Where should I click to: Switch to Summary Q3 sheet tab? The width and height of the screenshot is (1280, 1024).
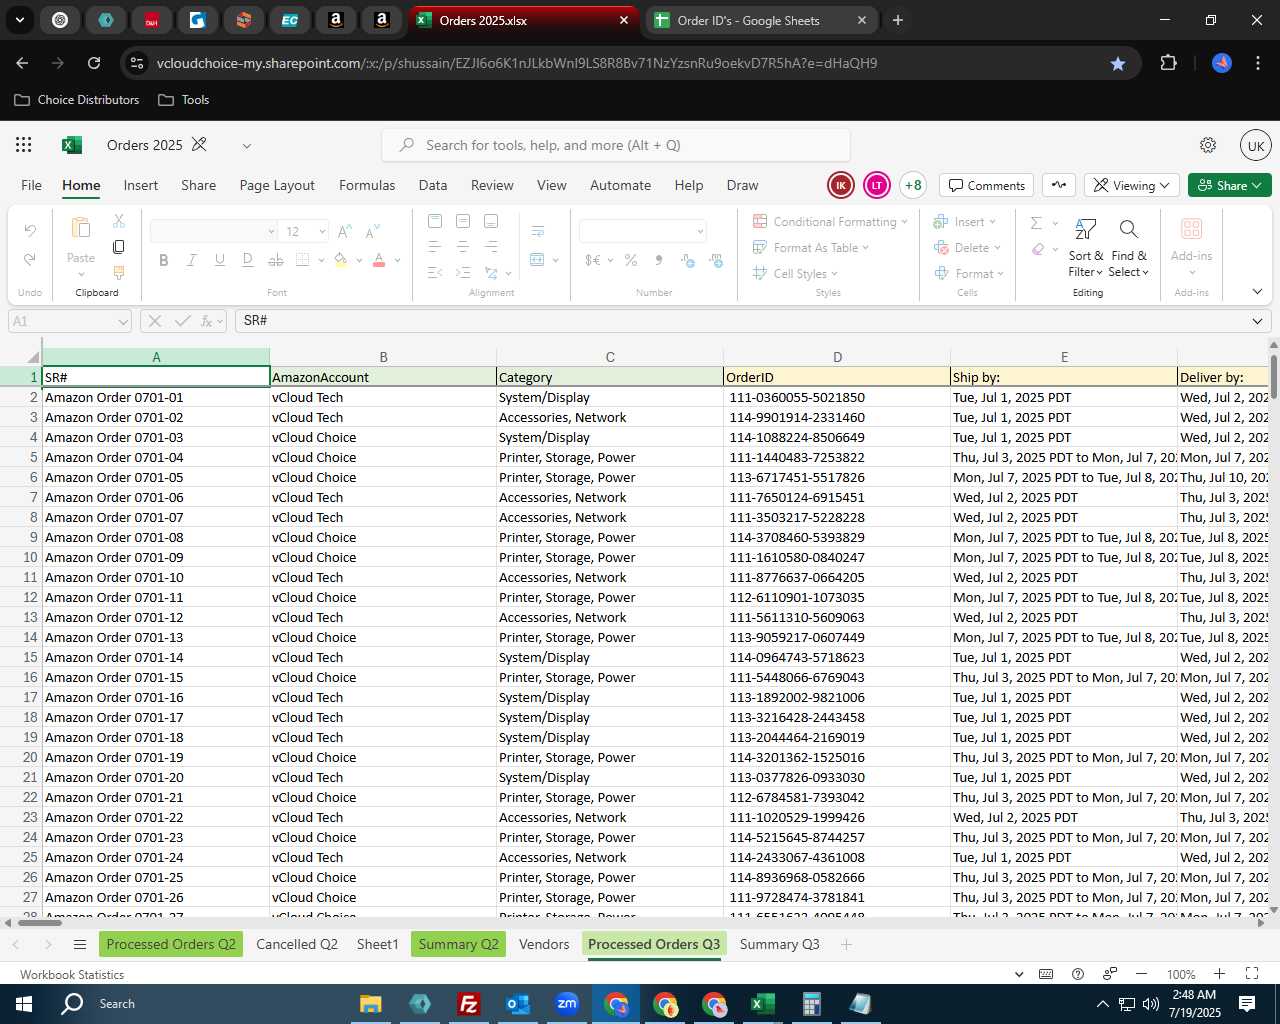[x=779, y=944]
